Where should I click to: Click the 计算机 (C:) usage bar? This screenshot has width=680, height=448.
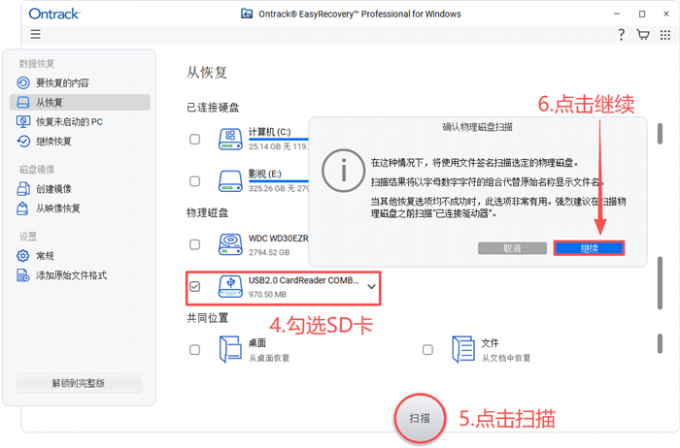(x=278, y=139)
